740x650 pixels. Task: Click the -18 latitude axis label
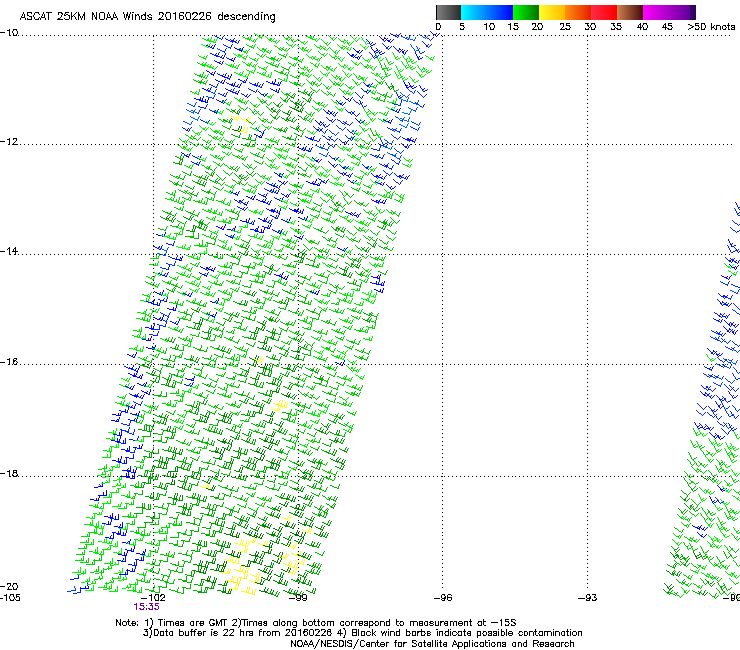[x=9, y=473]
